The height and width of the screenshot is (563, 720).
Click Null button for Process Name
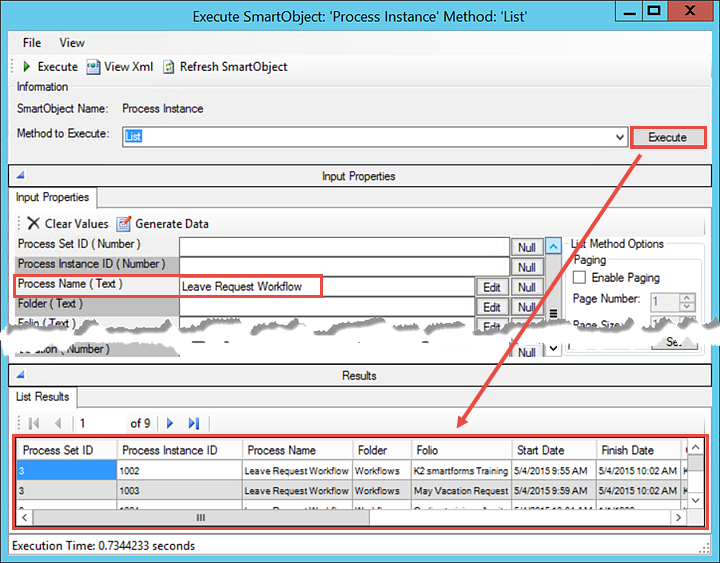pyautogui.click(x=527, y=287)
